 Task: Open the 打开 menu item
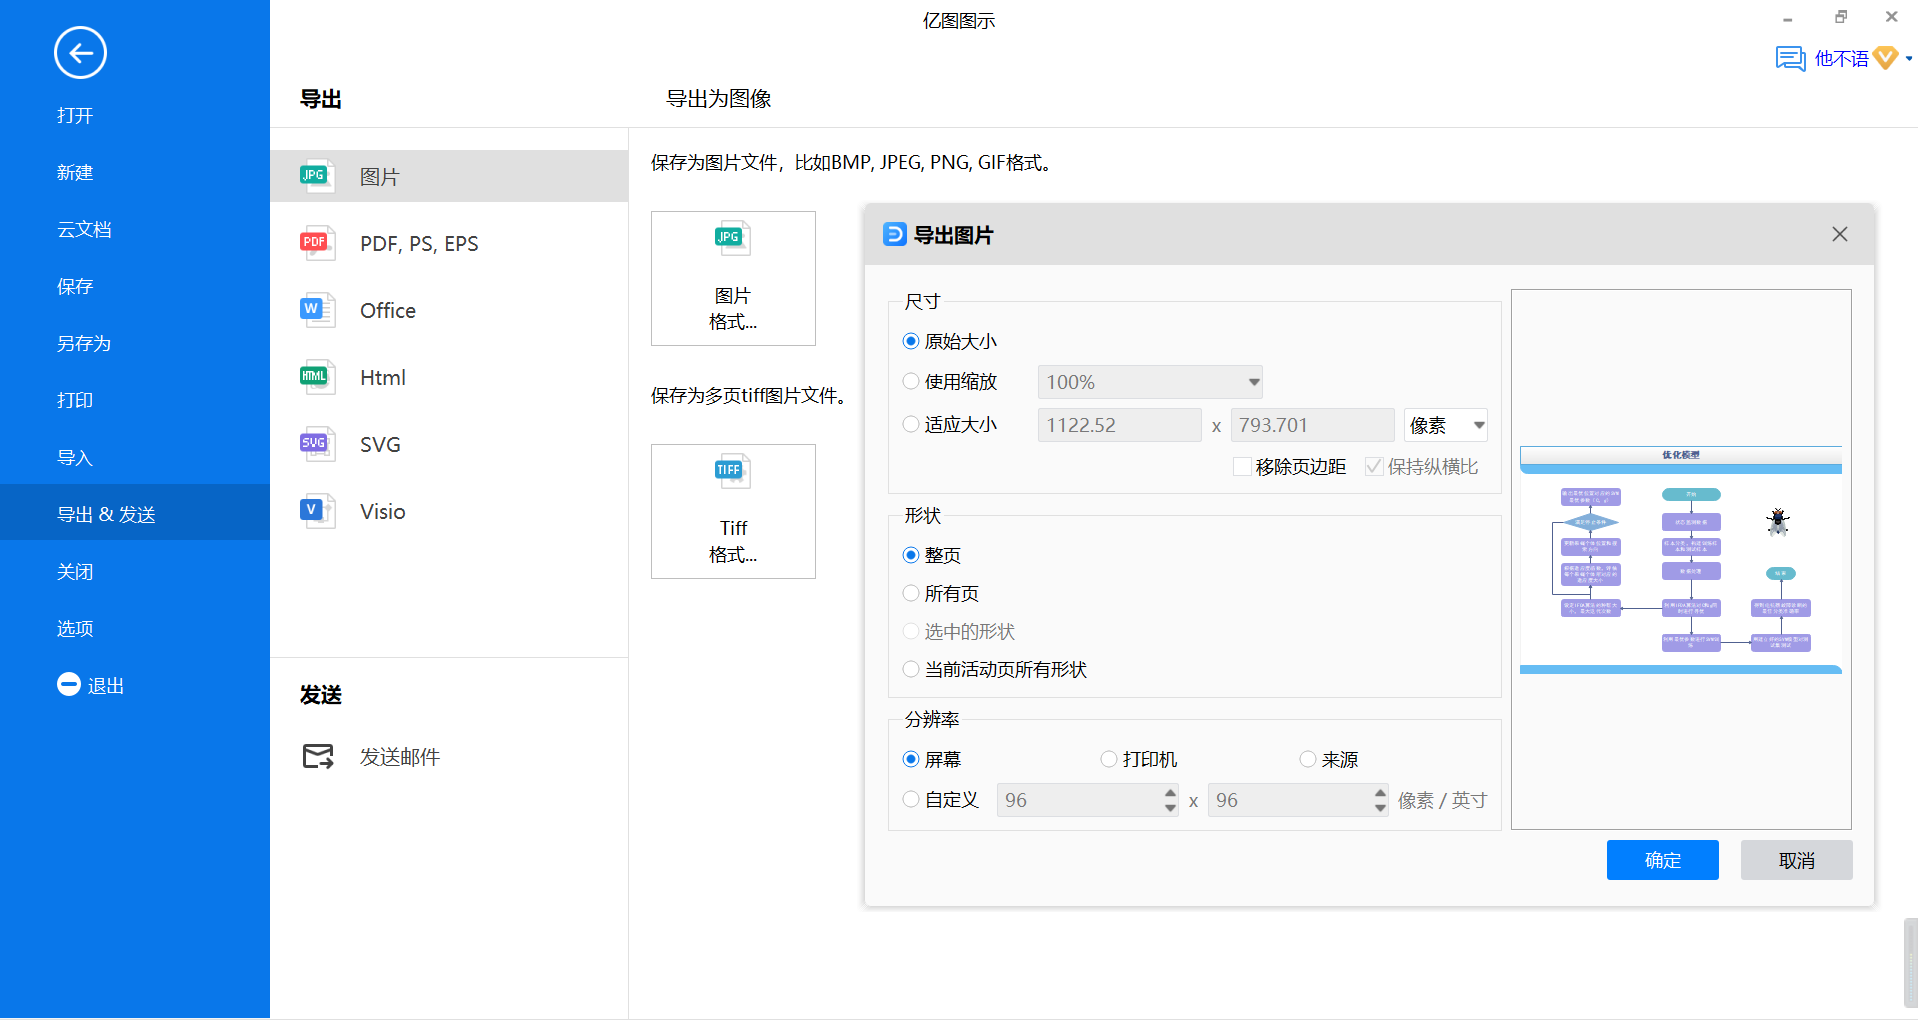pyautogui.click(x=75, y=115)
